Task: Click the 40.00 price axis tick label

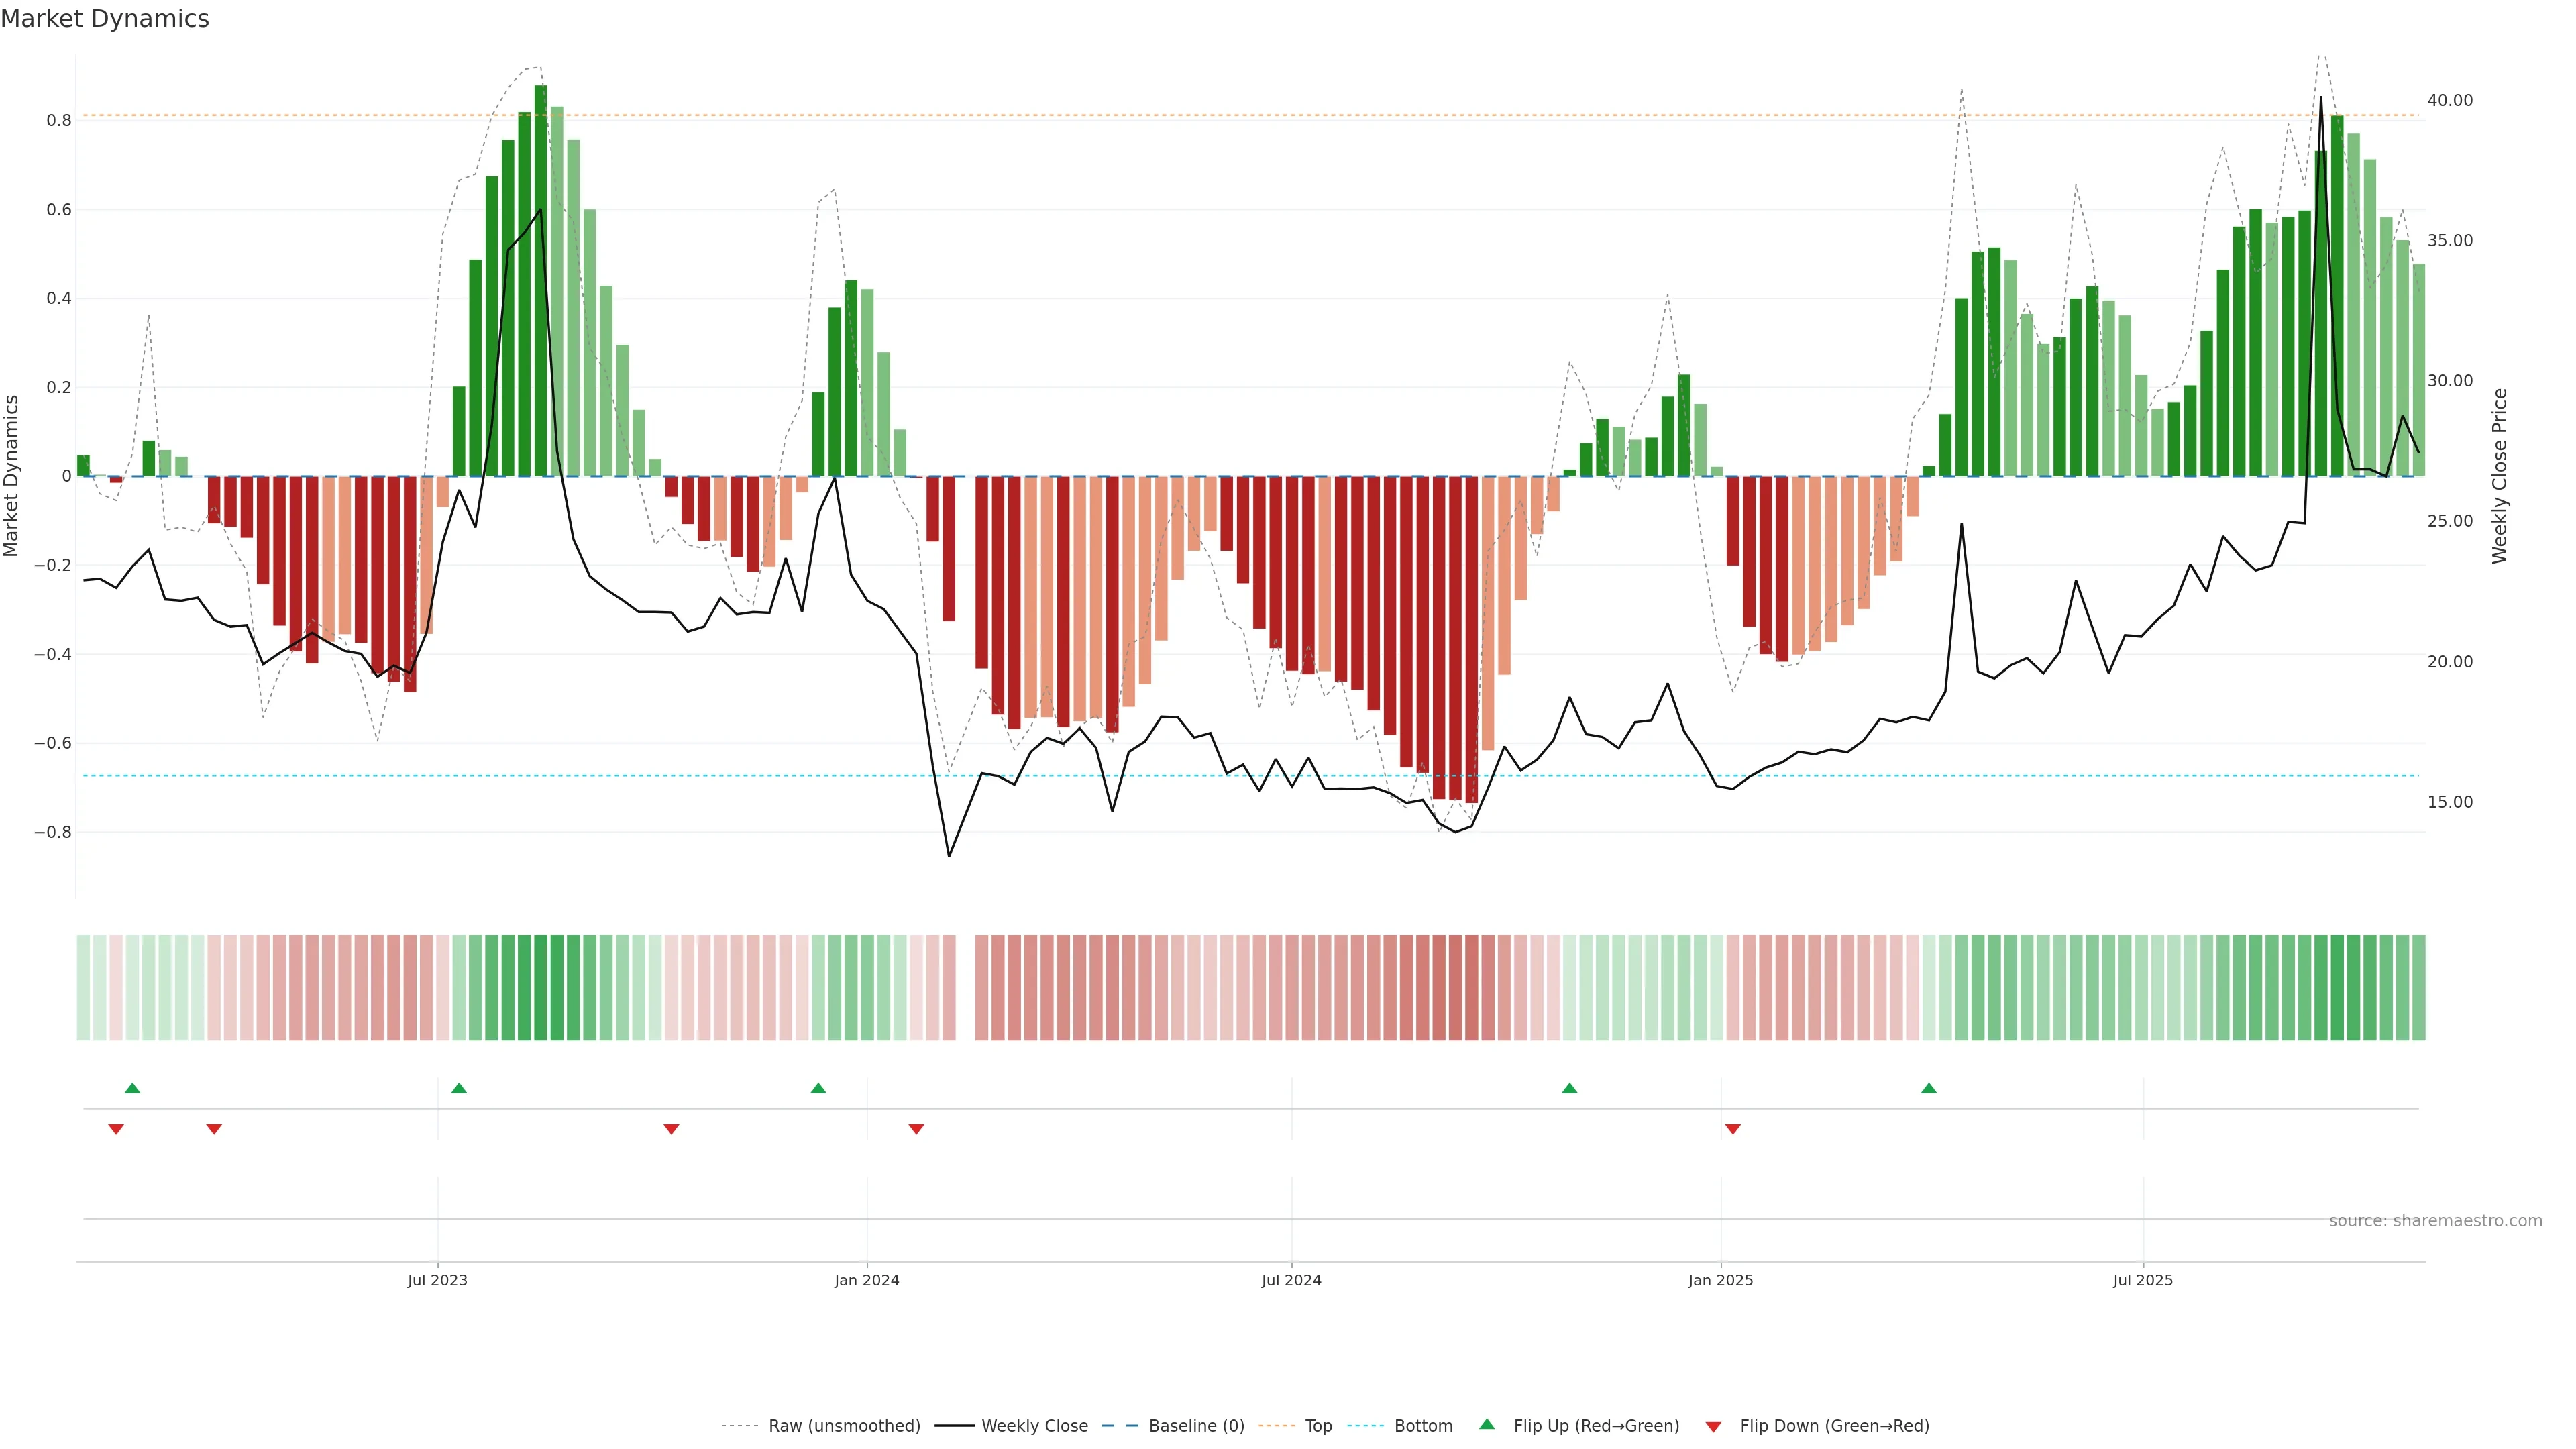Action: (2449, 100)
